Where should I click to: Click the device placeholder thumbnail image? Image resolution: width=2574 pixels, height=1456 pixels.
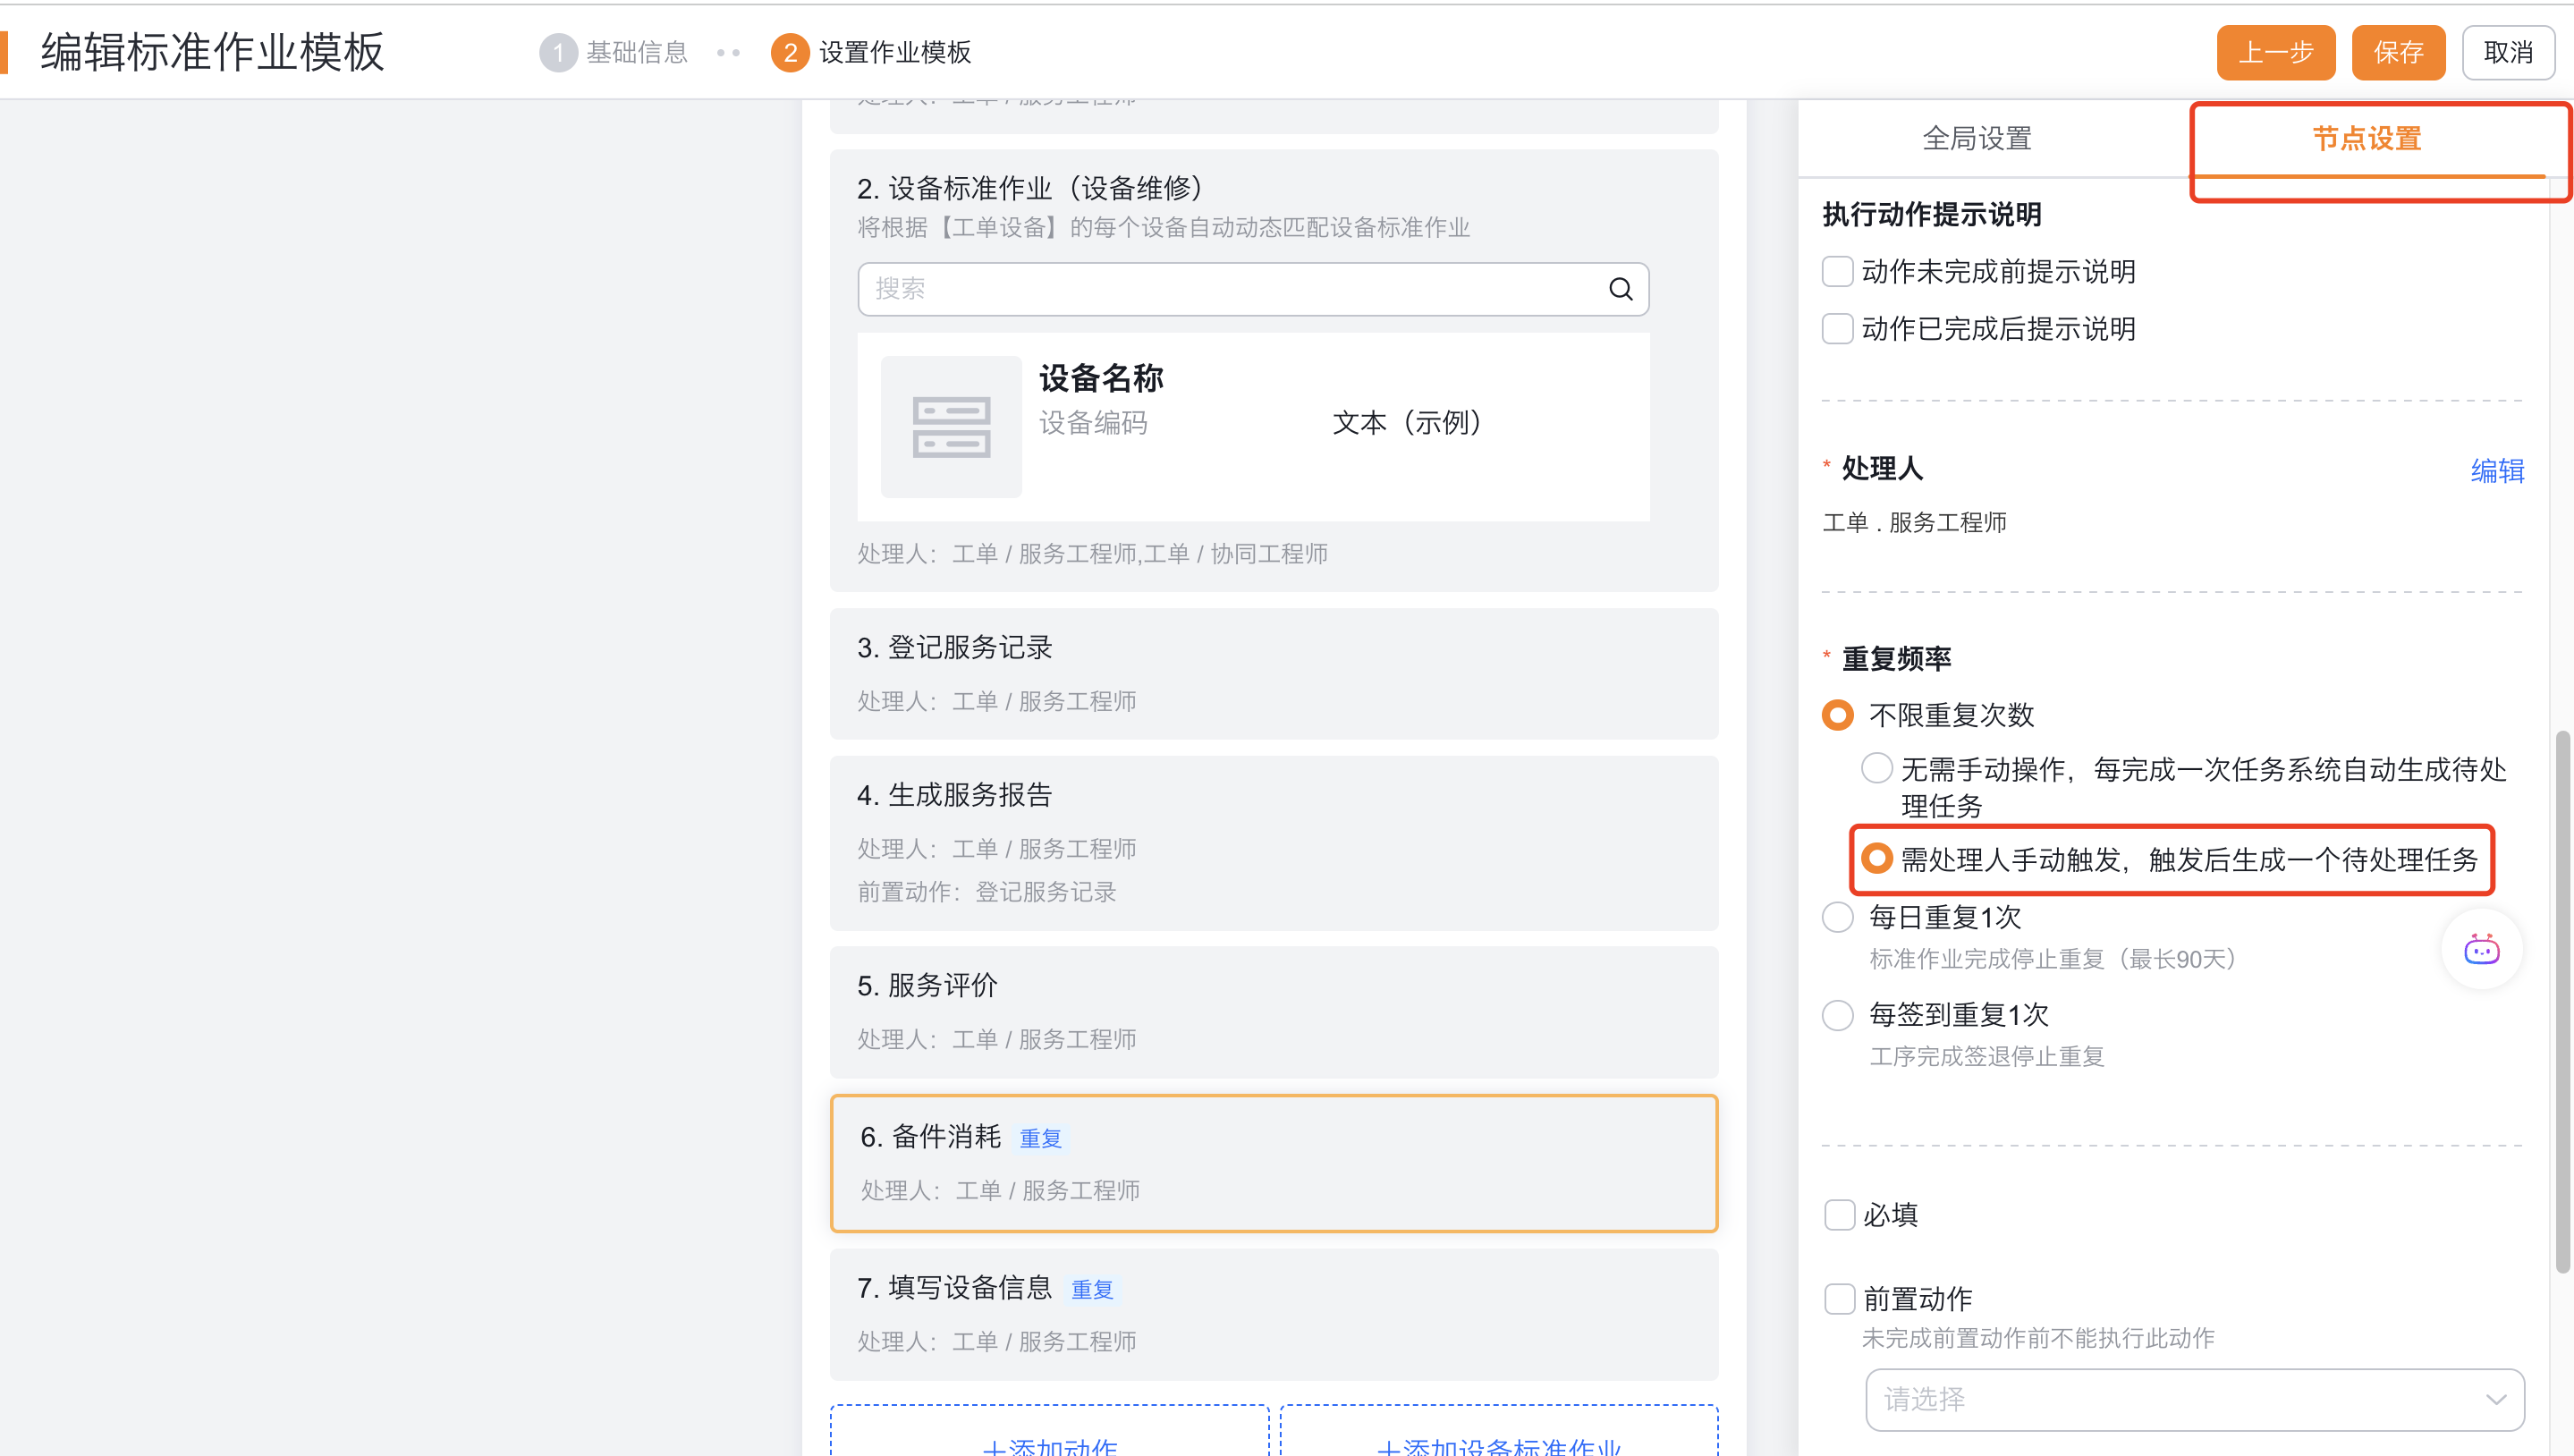point(950,427)
